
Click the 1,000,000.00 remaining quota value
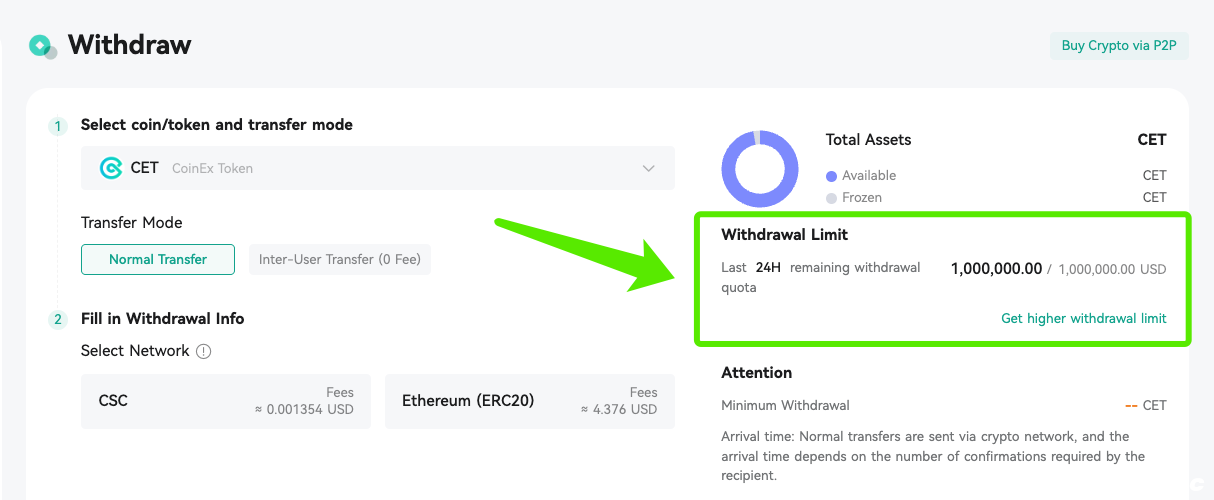[996, 269]
